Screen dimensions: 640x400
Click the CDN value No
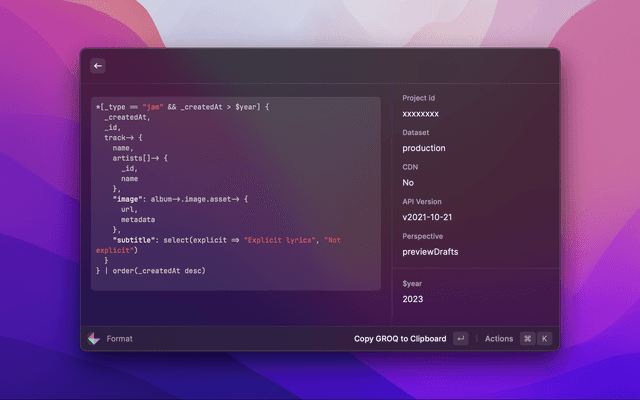408,183
